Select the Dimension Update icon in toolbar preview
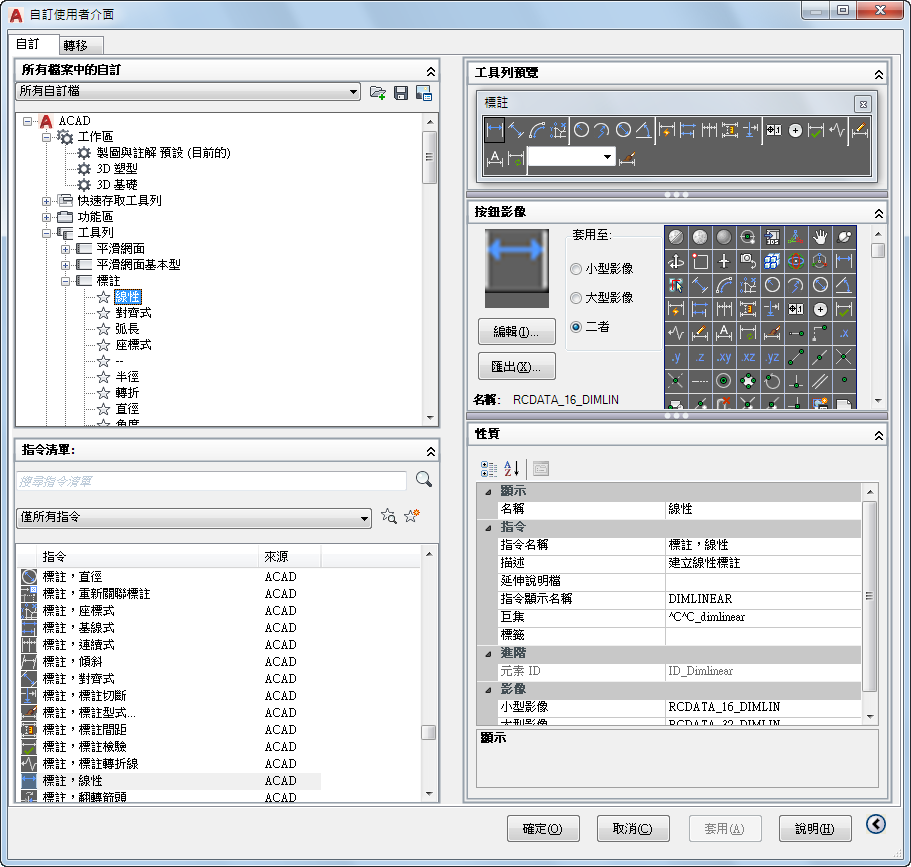Screen dimensions: 911x867 point(515,157)
